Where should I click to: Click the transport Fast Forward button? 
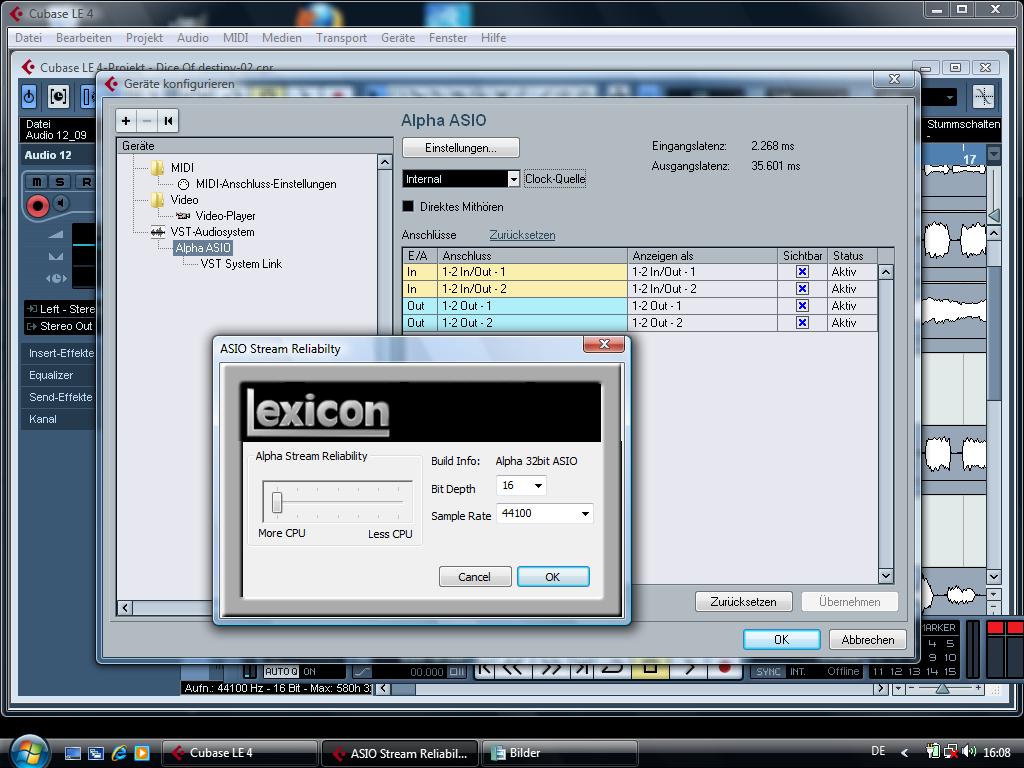pyautogui.click(x=552, y=671)
